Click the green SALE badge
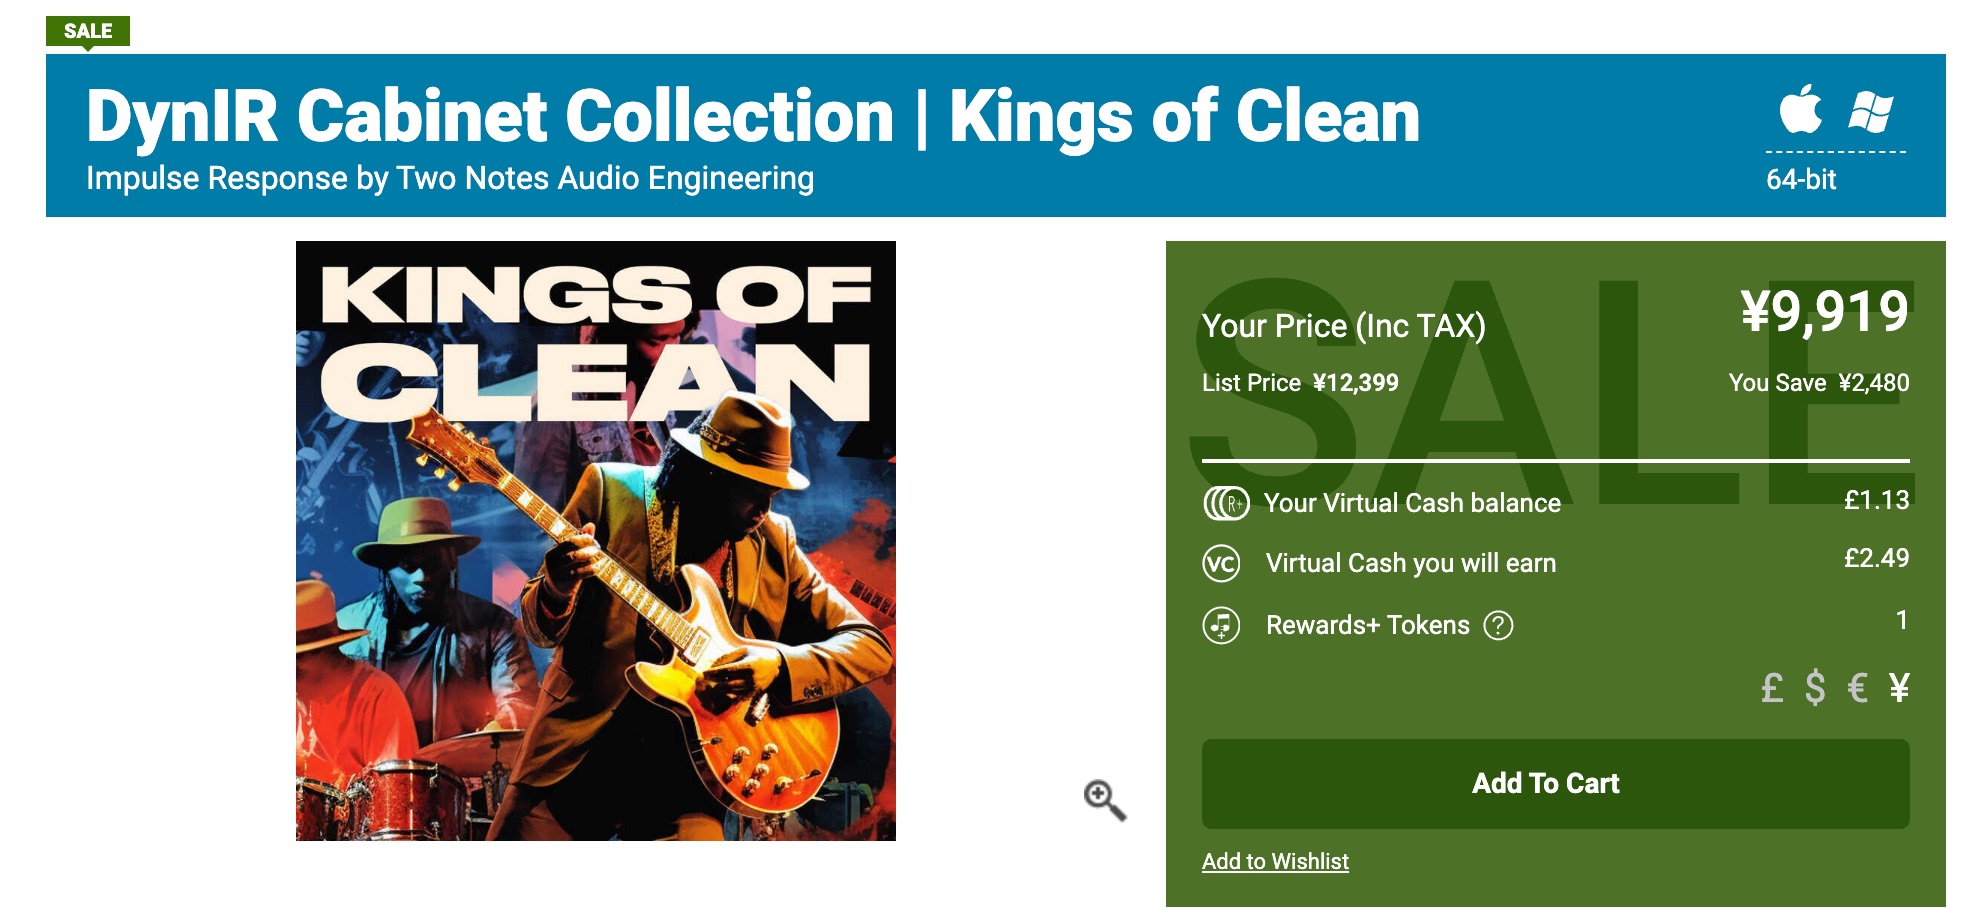This screenshot has height=908, width=1964. tap(88, 31)
